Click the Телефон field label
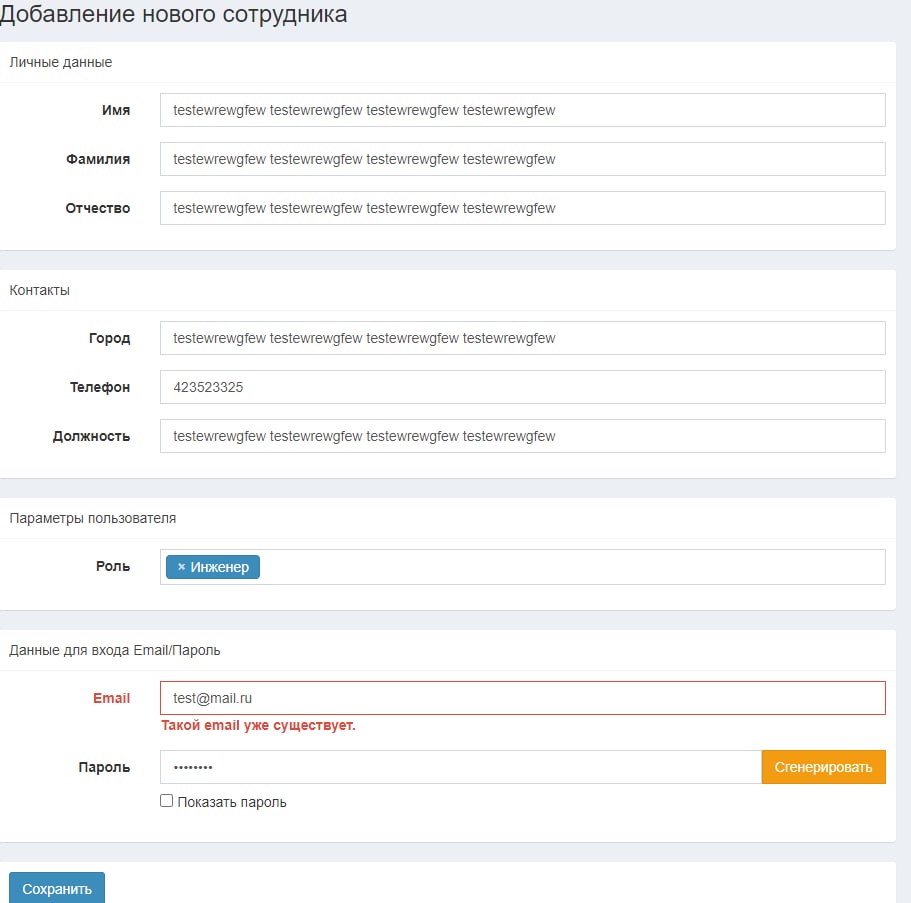This screenshot has height=903, width=911. pyautogui.click(x=100, y=387)
